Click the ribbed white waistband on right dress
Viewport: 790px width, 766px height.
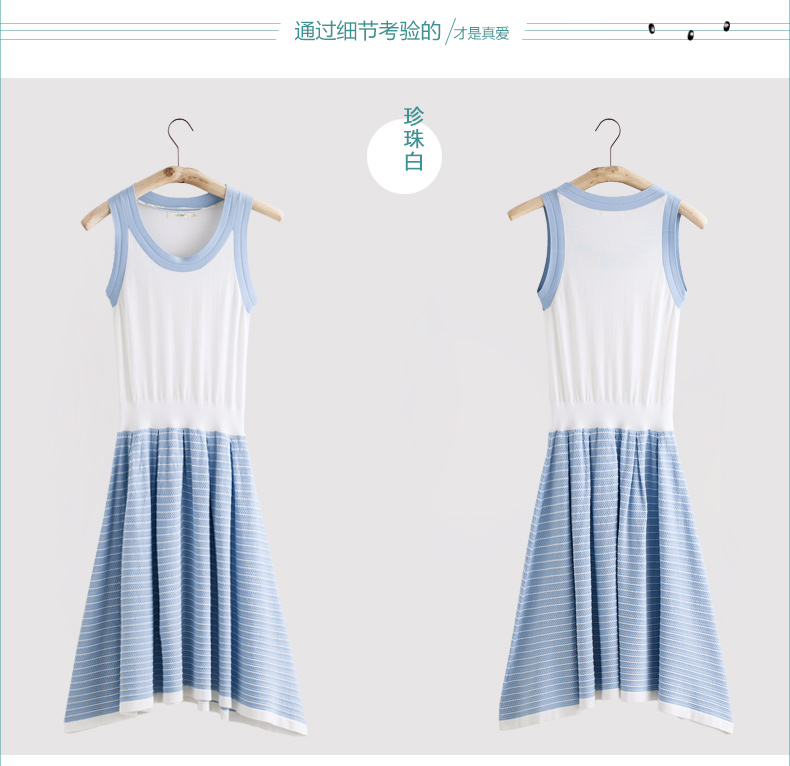pyautogui.click(x=610, y=411)
